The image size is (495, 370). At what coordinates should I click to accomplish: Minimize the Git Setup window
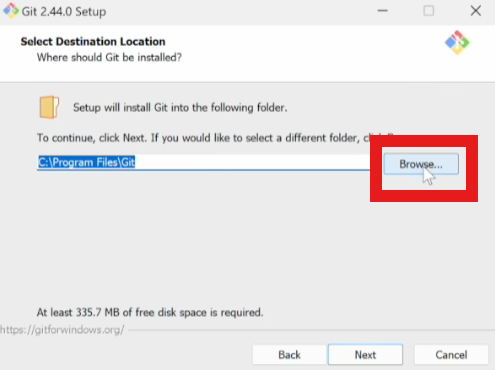pos(382,11)
